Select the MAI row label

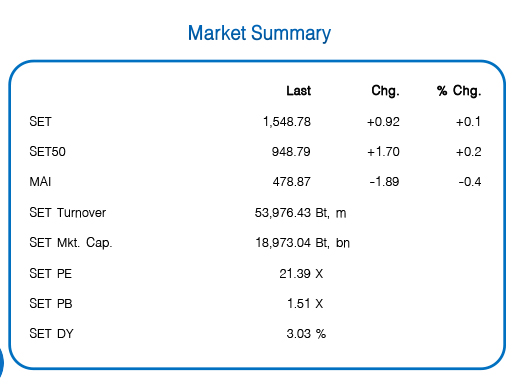[x=40, y=182]
